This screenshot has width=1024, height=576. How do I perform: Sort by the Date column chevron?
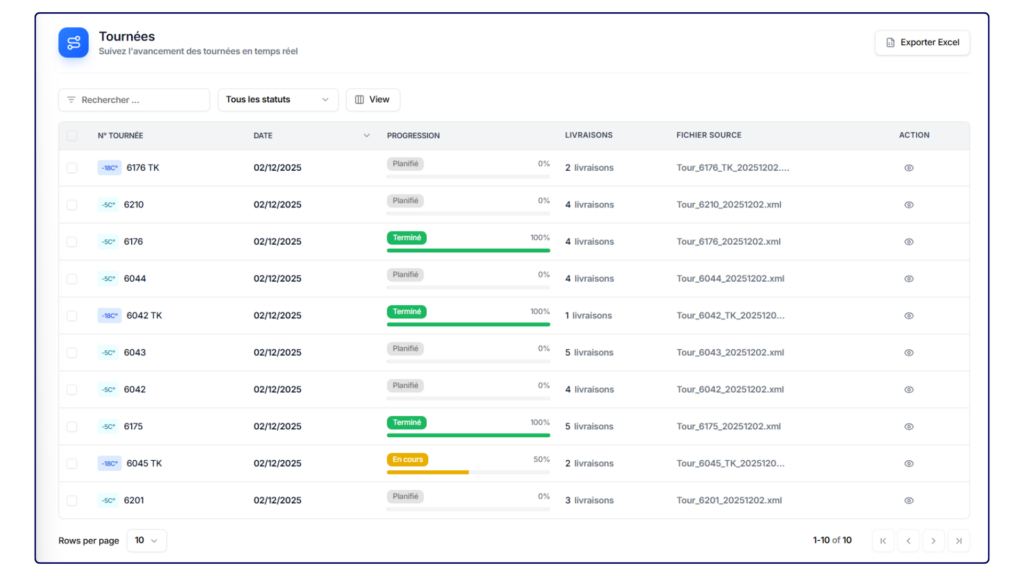coord(366,136)
